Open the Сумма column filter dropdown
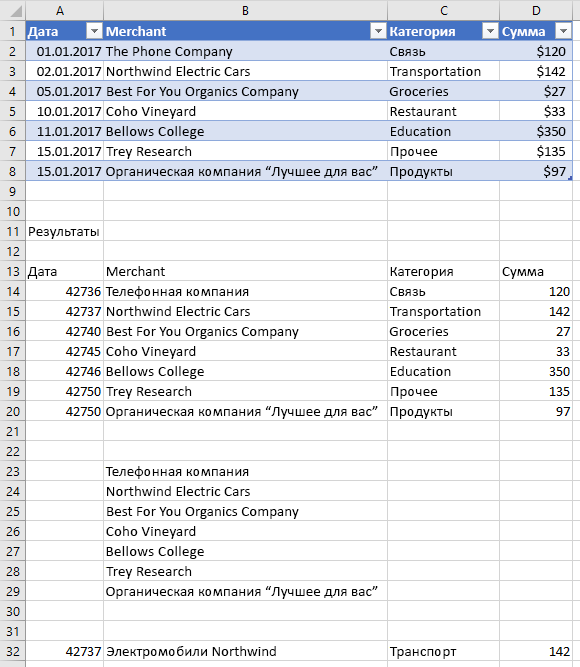Viewport: 580px width, 667px height. click(563, 31)
